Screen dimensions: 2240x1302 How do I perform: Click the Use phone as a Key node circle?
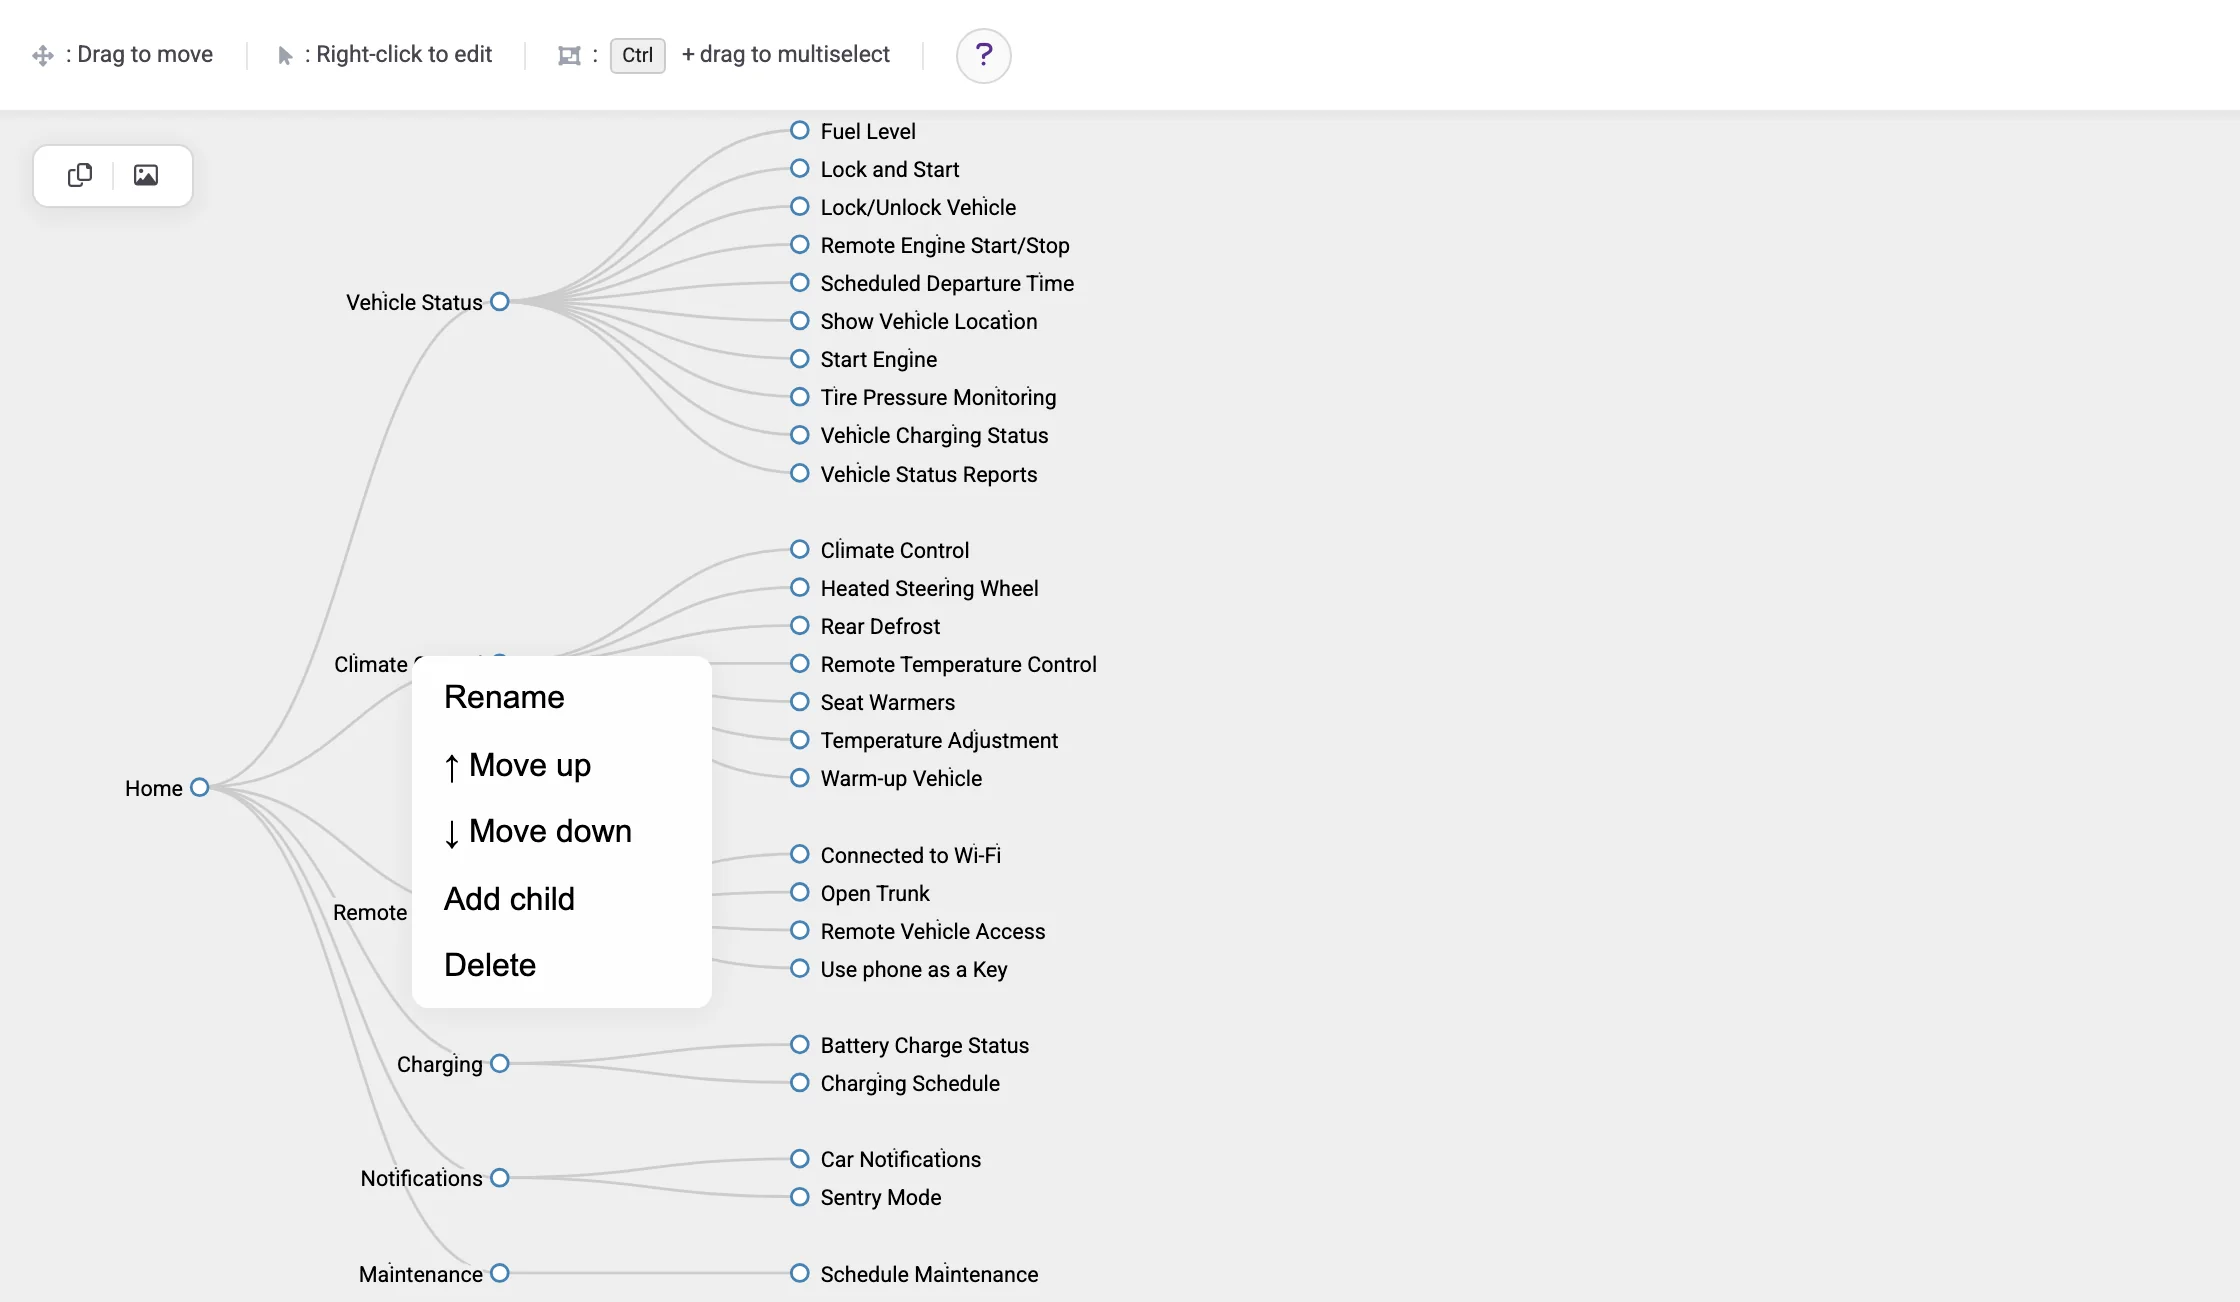800,968
